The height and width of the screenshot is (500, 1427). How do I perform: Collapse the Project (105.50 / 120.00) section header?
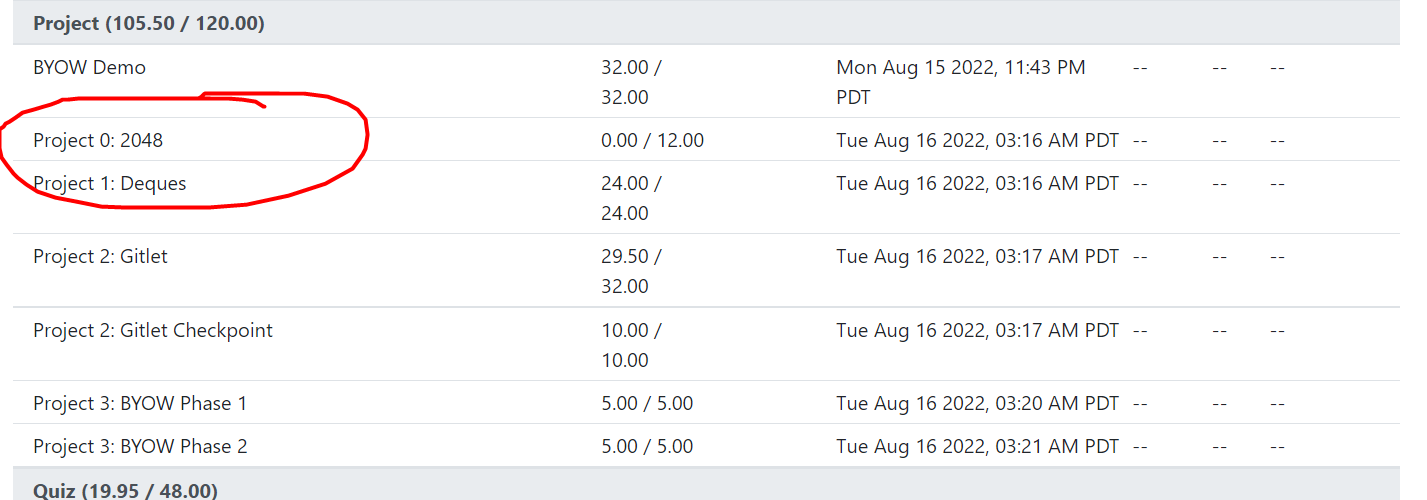click(706, 23)
